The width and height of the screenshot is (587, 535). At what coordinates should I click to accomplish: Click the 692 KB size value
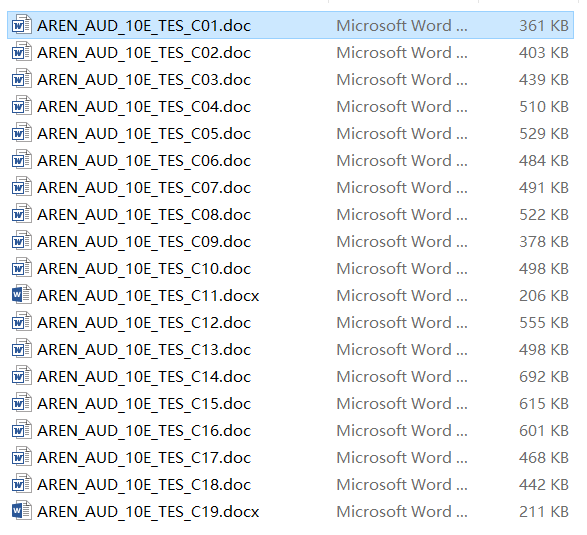tap(544, 376)
